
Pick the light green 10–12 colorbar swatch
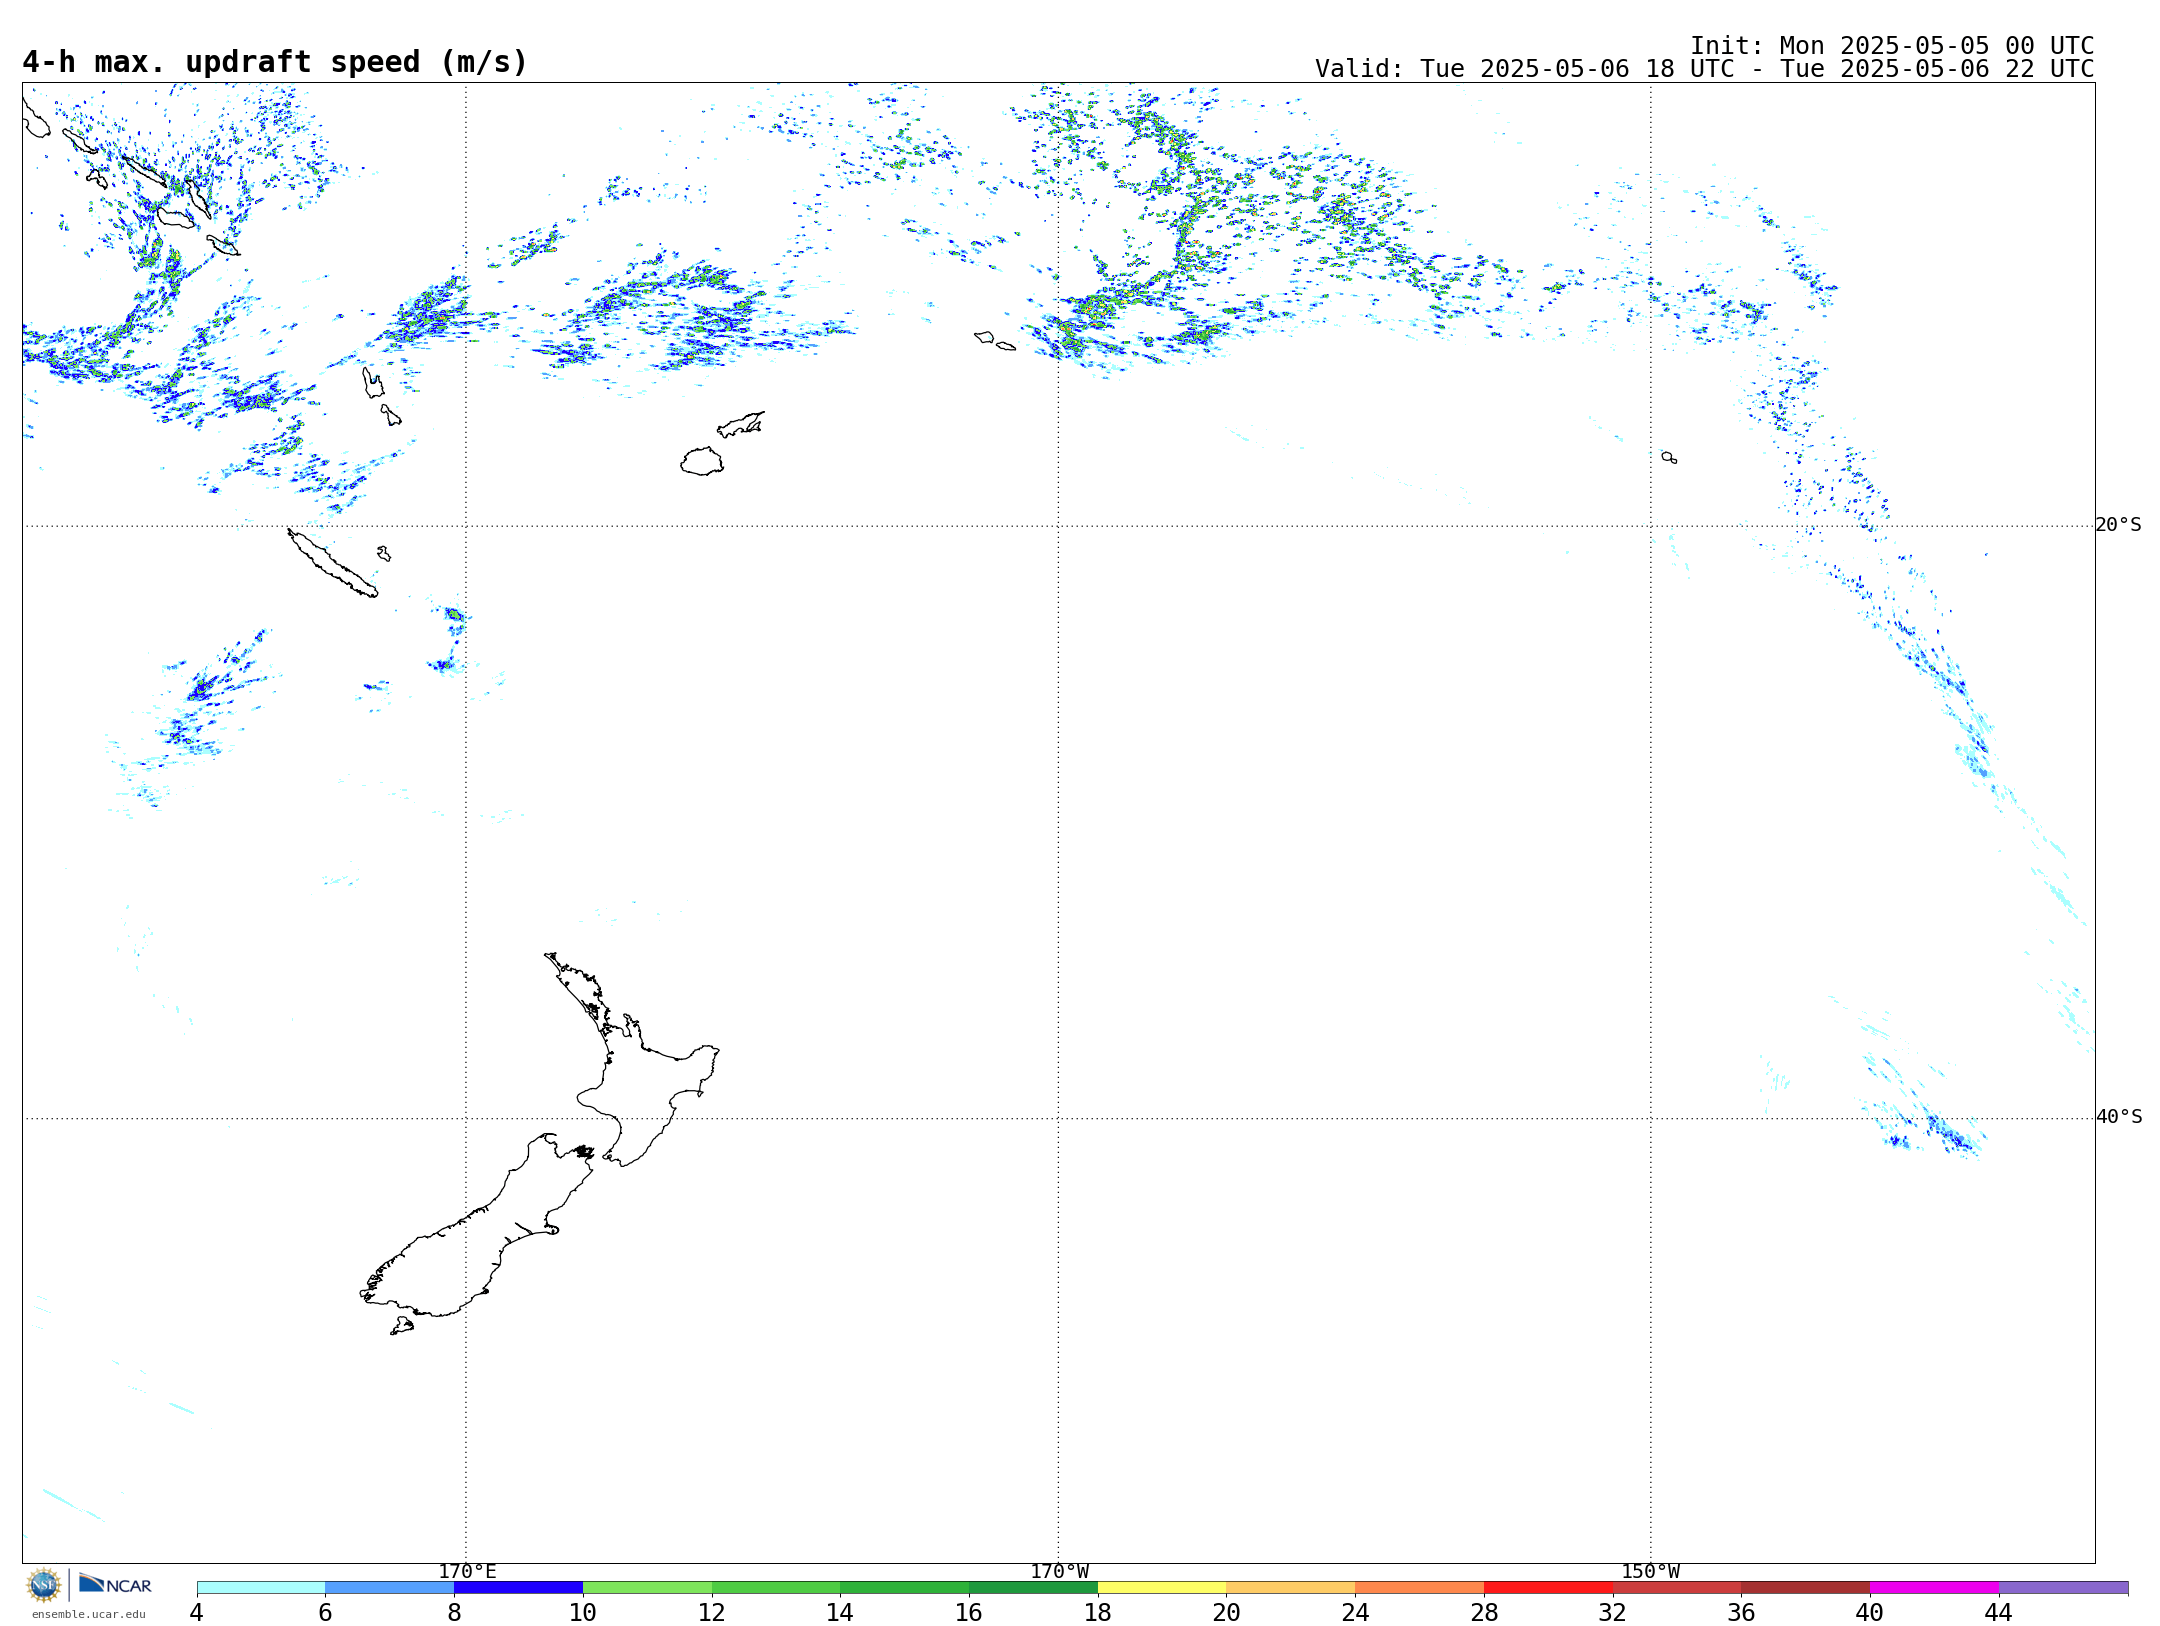647,1587
